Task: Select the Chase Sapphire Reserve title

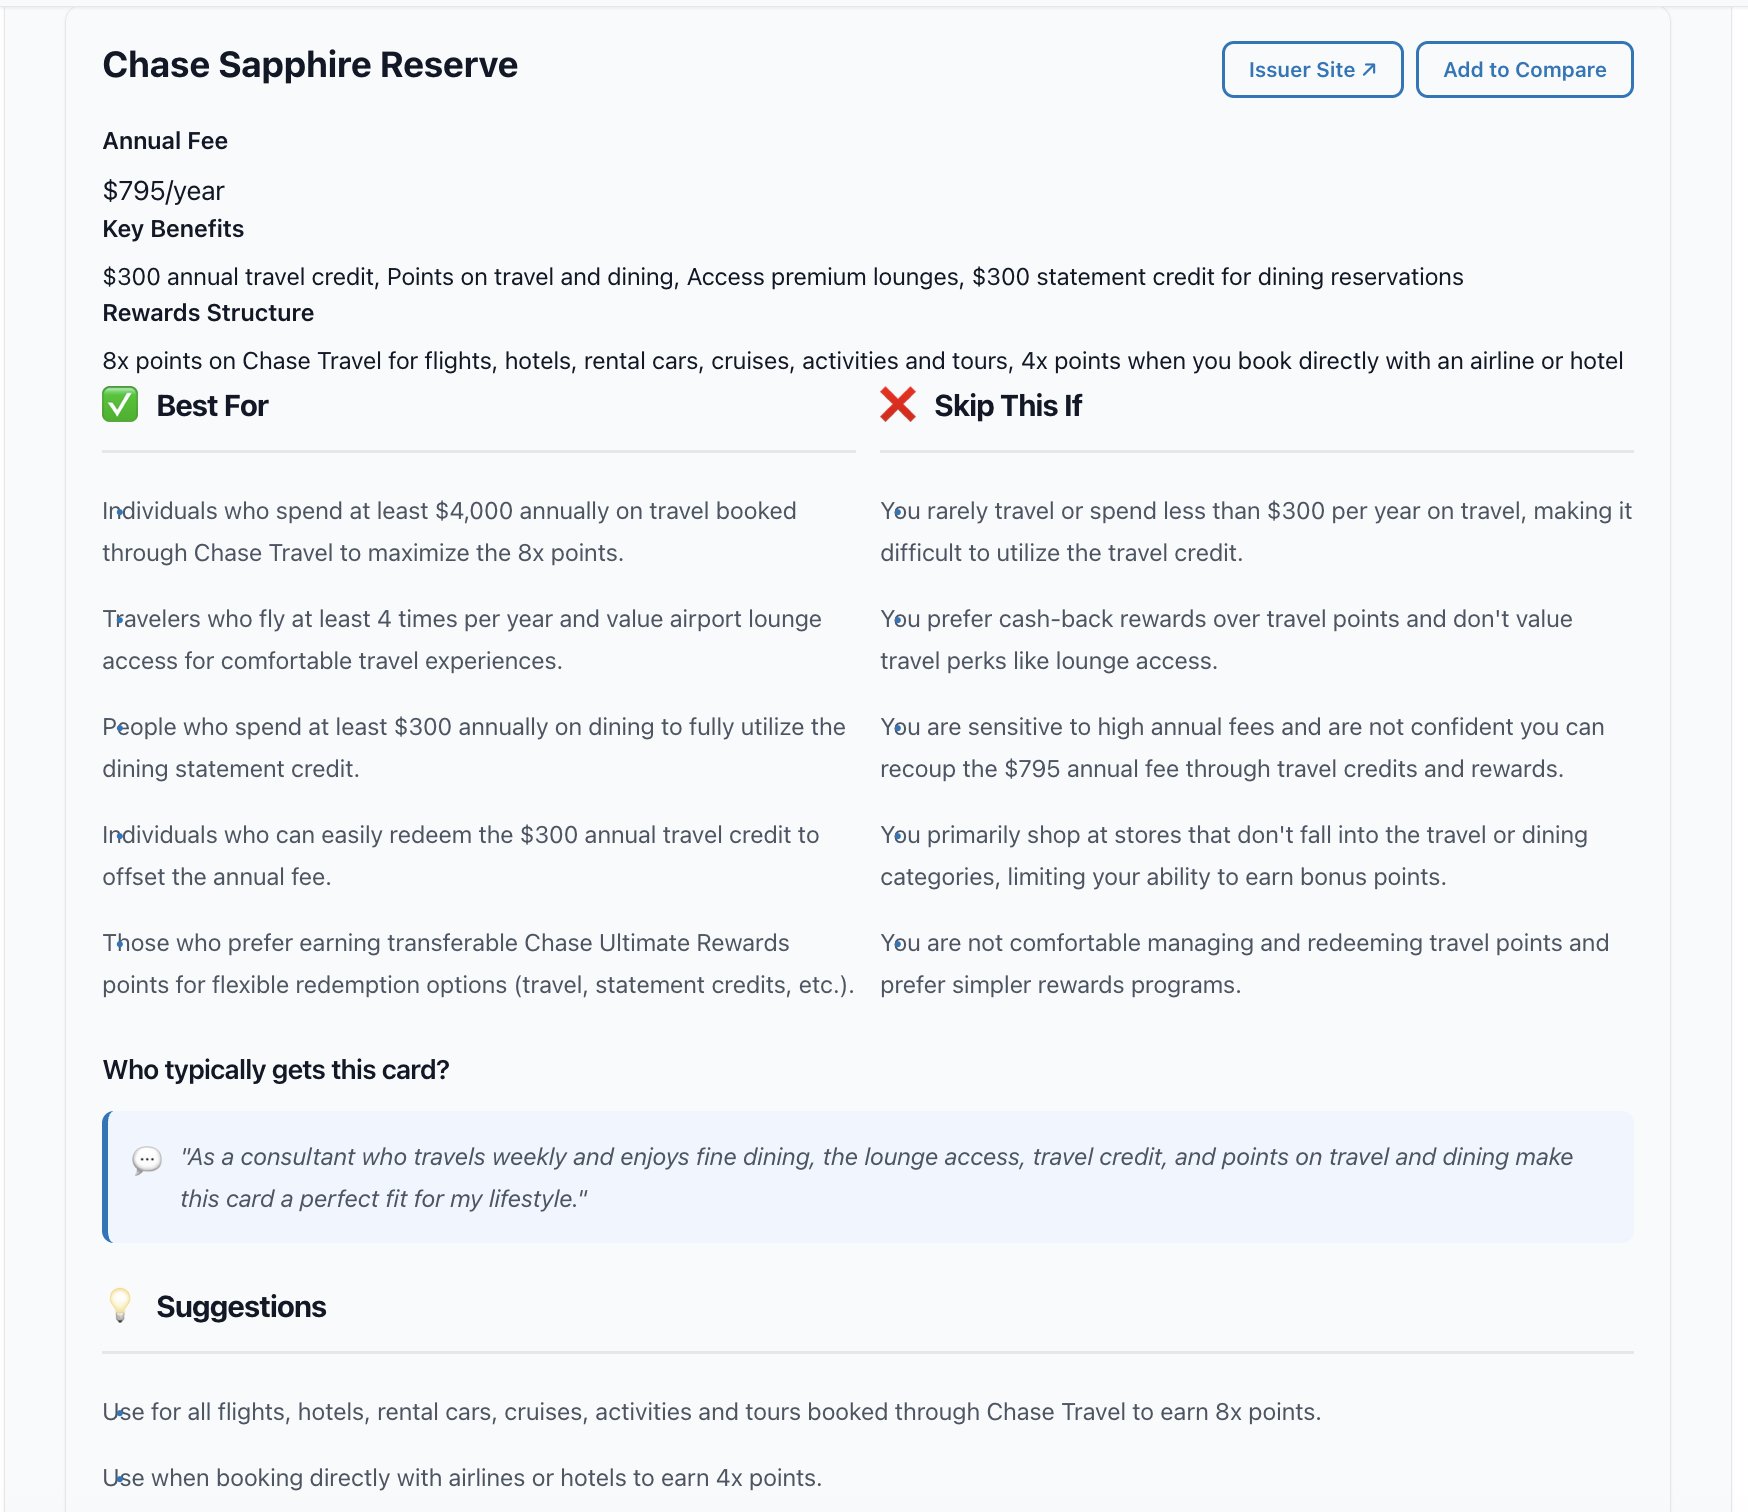Action: click(x=310, y=64)
